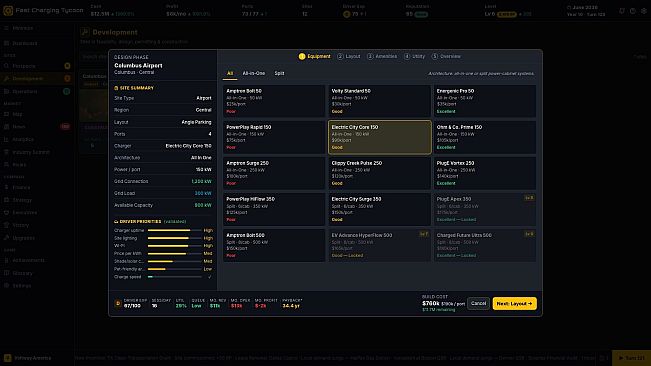Click the Charger uptime priority bar
651x366 pixels.
pos(175,230)
